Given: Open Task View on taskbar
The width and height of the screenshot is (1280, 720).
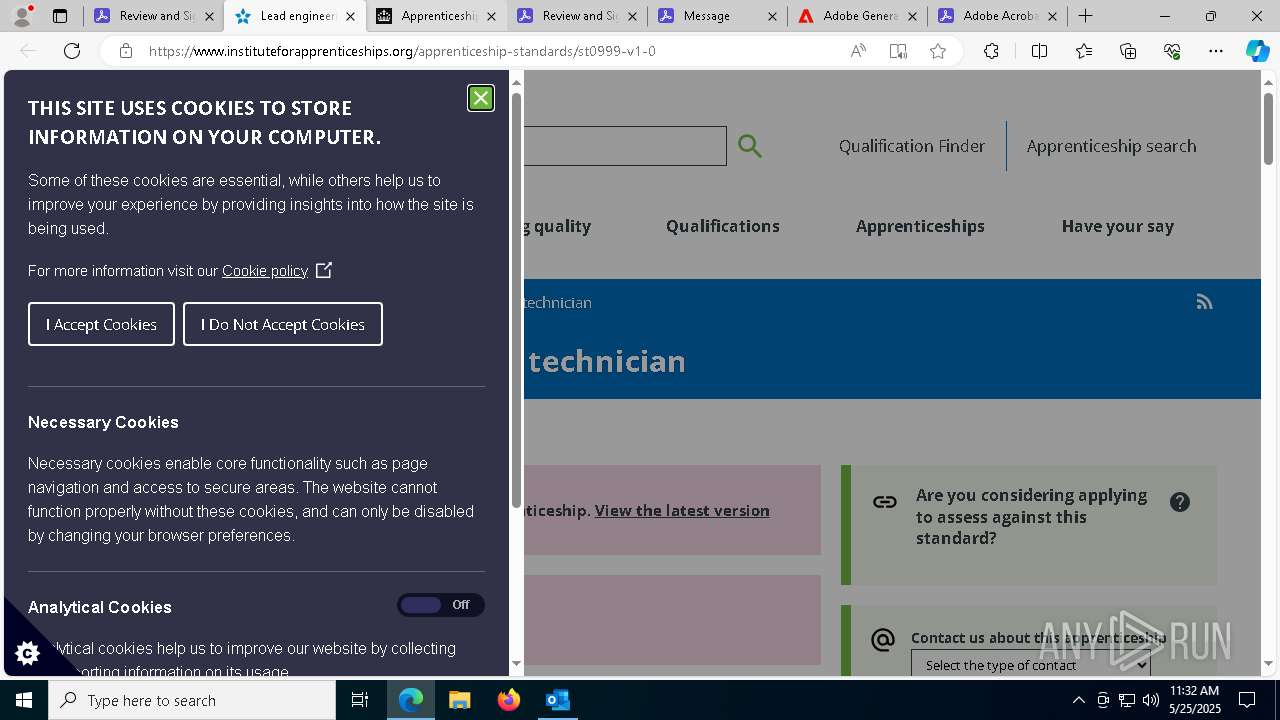Looking at the screenshot, I should pos(360,700).
